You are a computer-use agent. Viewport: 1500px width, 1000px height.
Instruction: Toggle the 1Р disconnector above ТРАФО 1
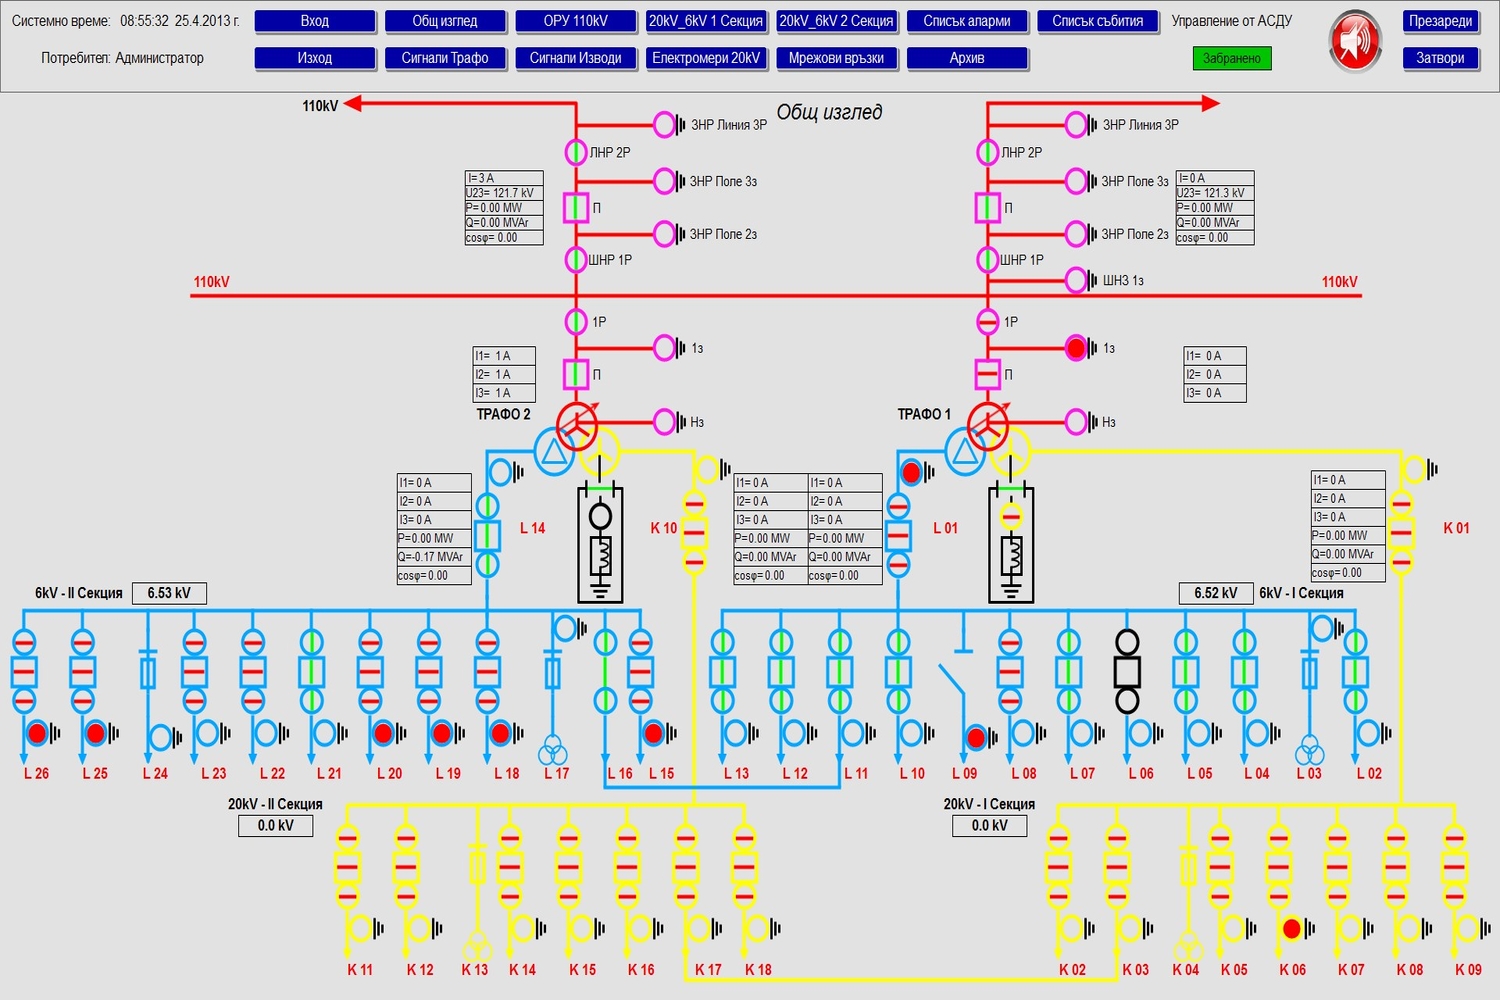click(x=988, y=322)
